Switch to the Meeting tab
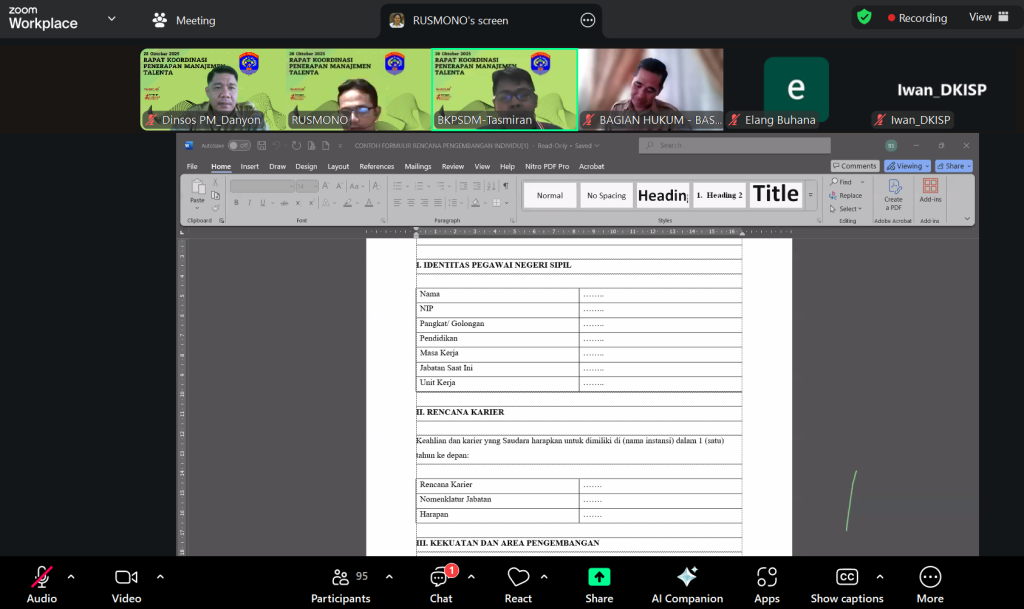Image resolution: width=1024 pixels, height=609 pixels. click(x=184, y=20)
